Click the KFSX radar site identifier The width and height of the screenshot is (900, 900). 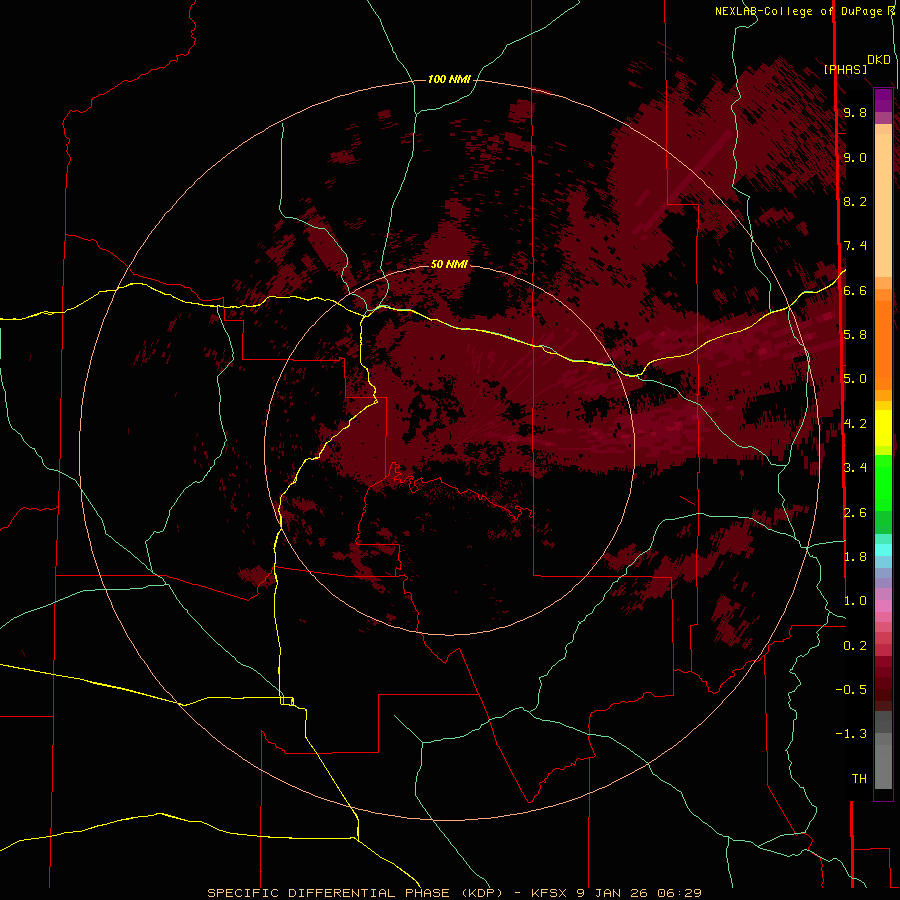click(x=550, y=893)
